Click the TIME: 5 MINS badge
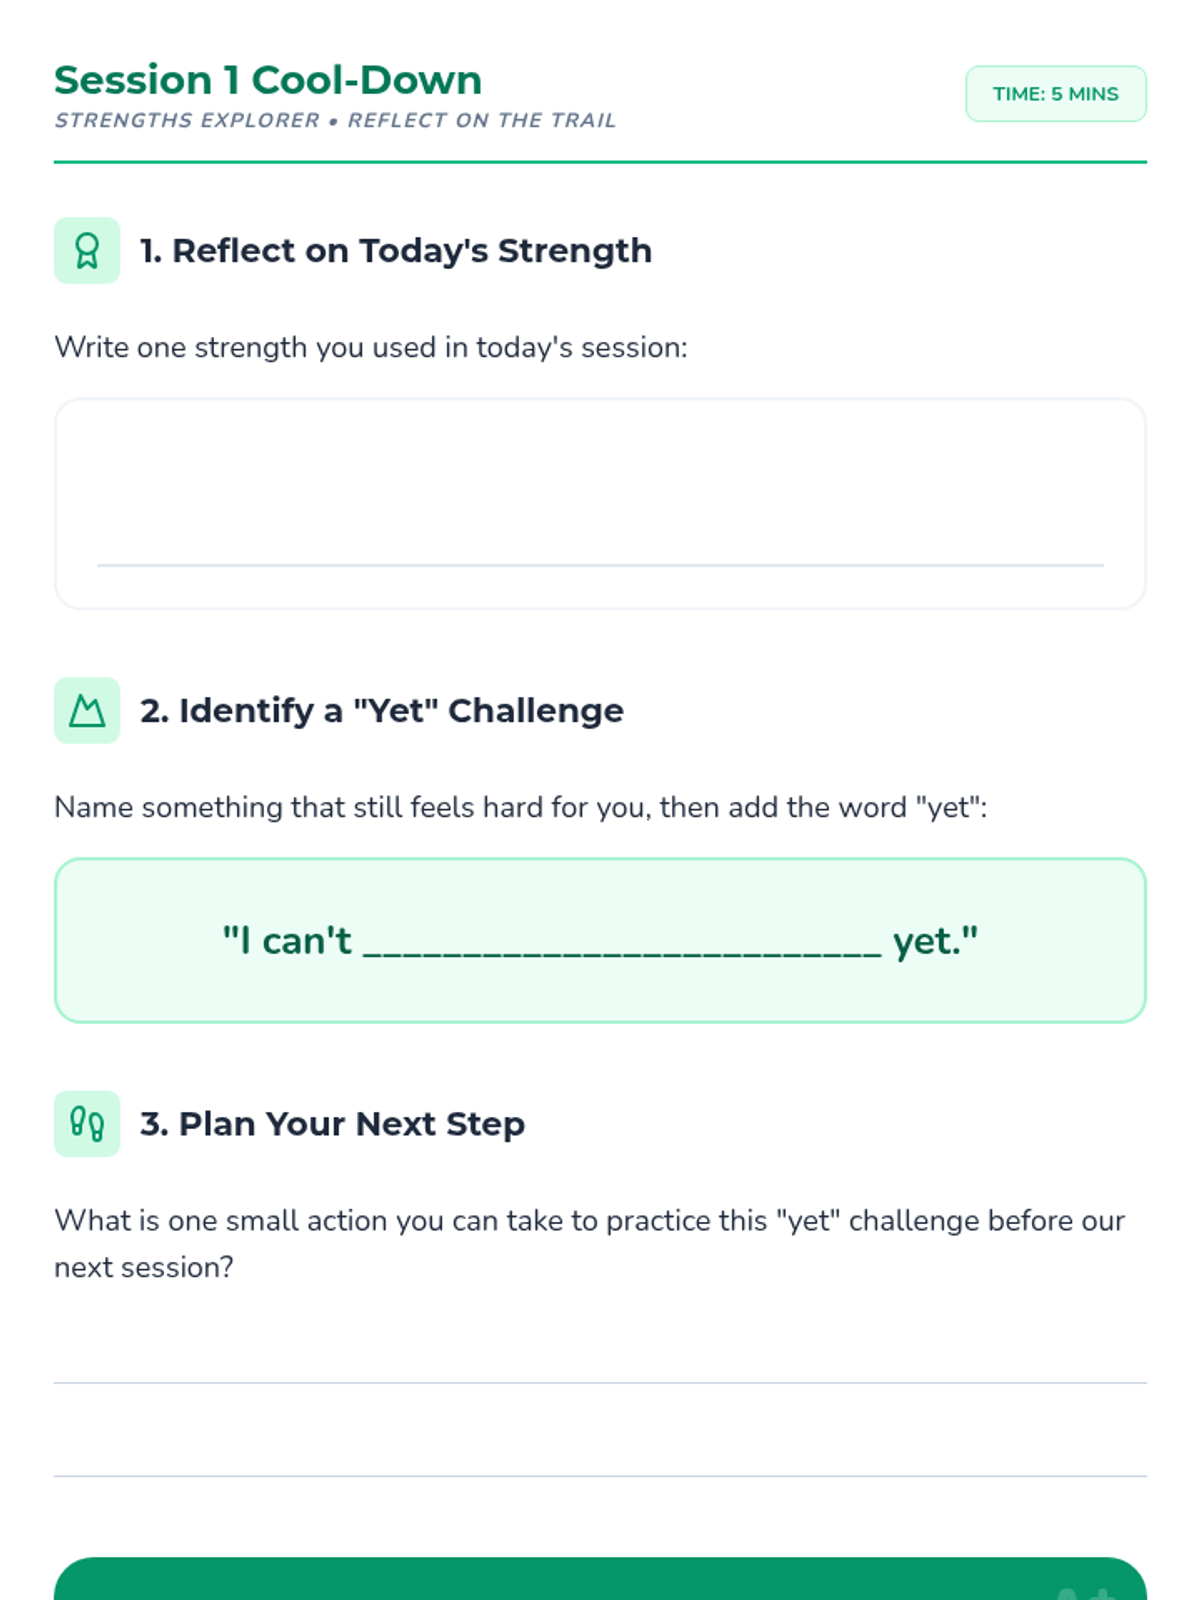This screenshot has width=1200, height=1600. pyautogui.click(x=1055, y=94)
